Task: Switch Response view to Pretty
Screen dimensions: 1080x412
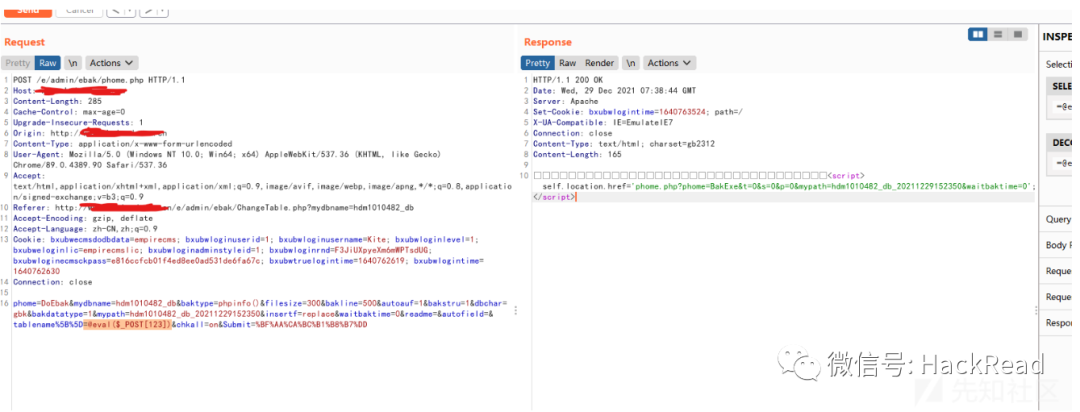Action: click(538, 63)
